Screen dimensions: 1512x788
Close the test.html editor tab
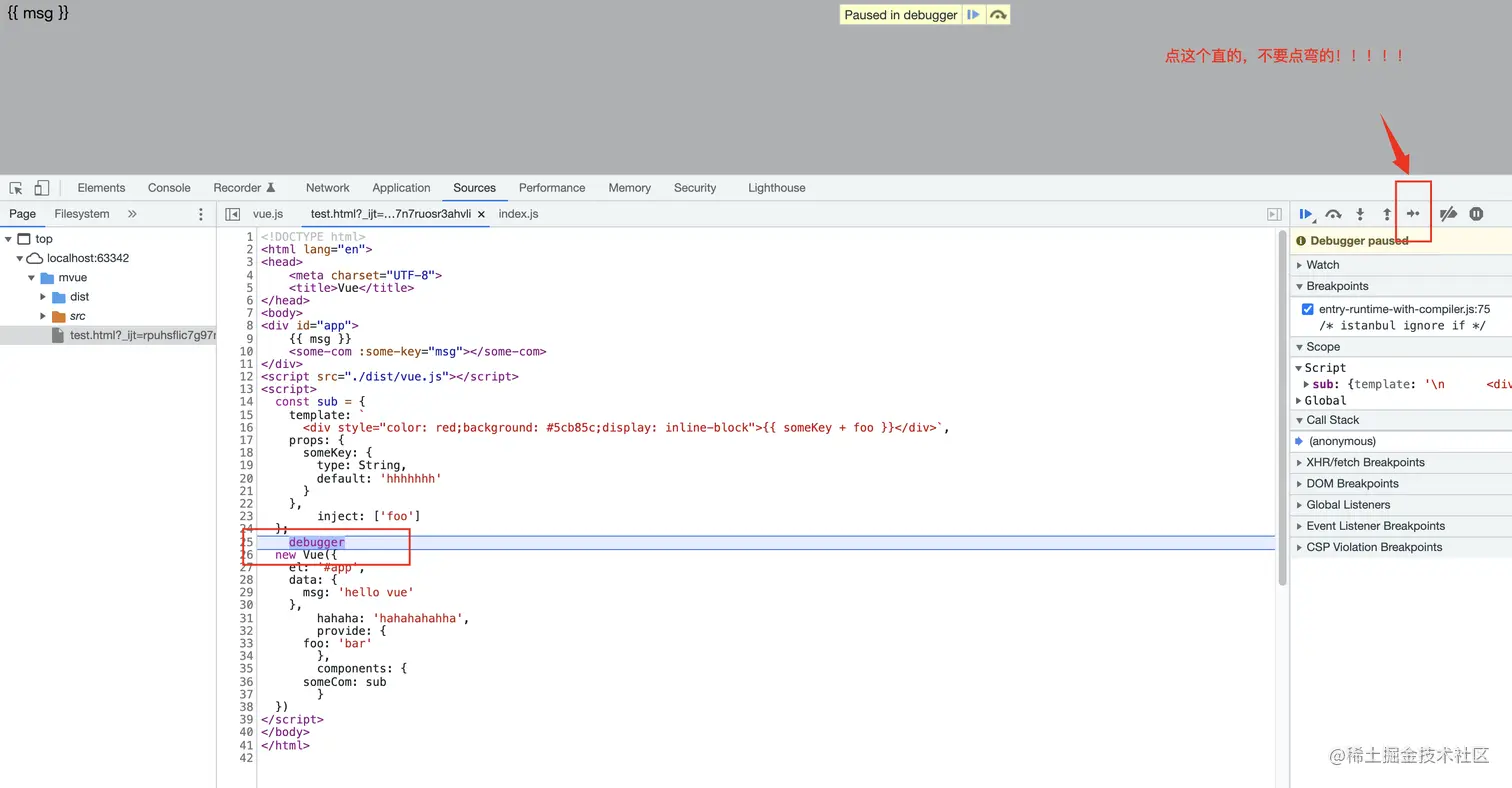point(481,214)
